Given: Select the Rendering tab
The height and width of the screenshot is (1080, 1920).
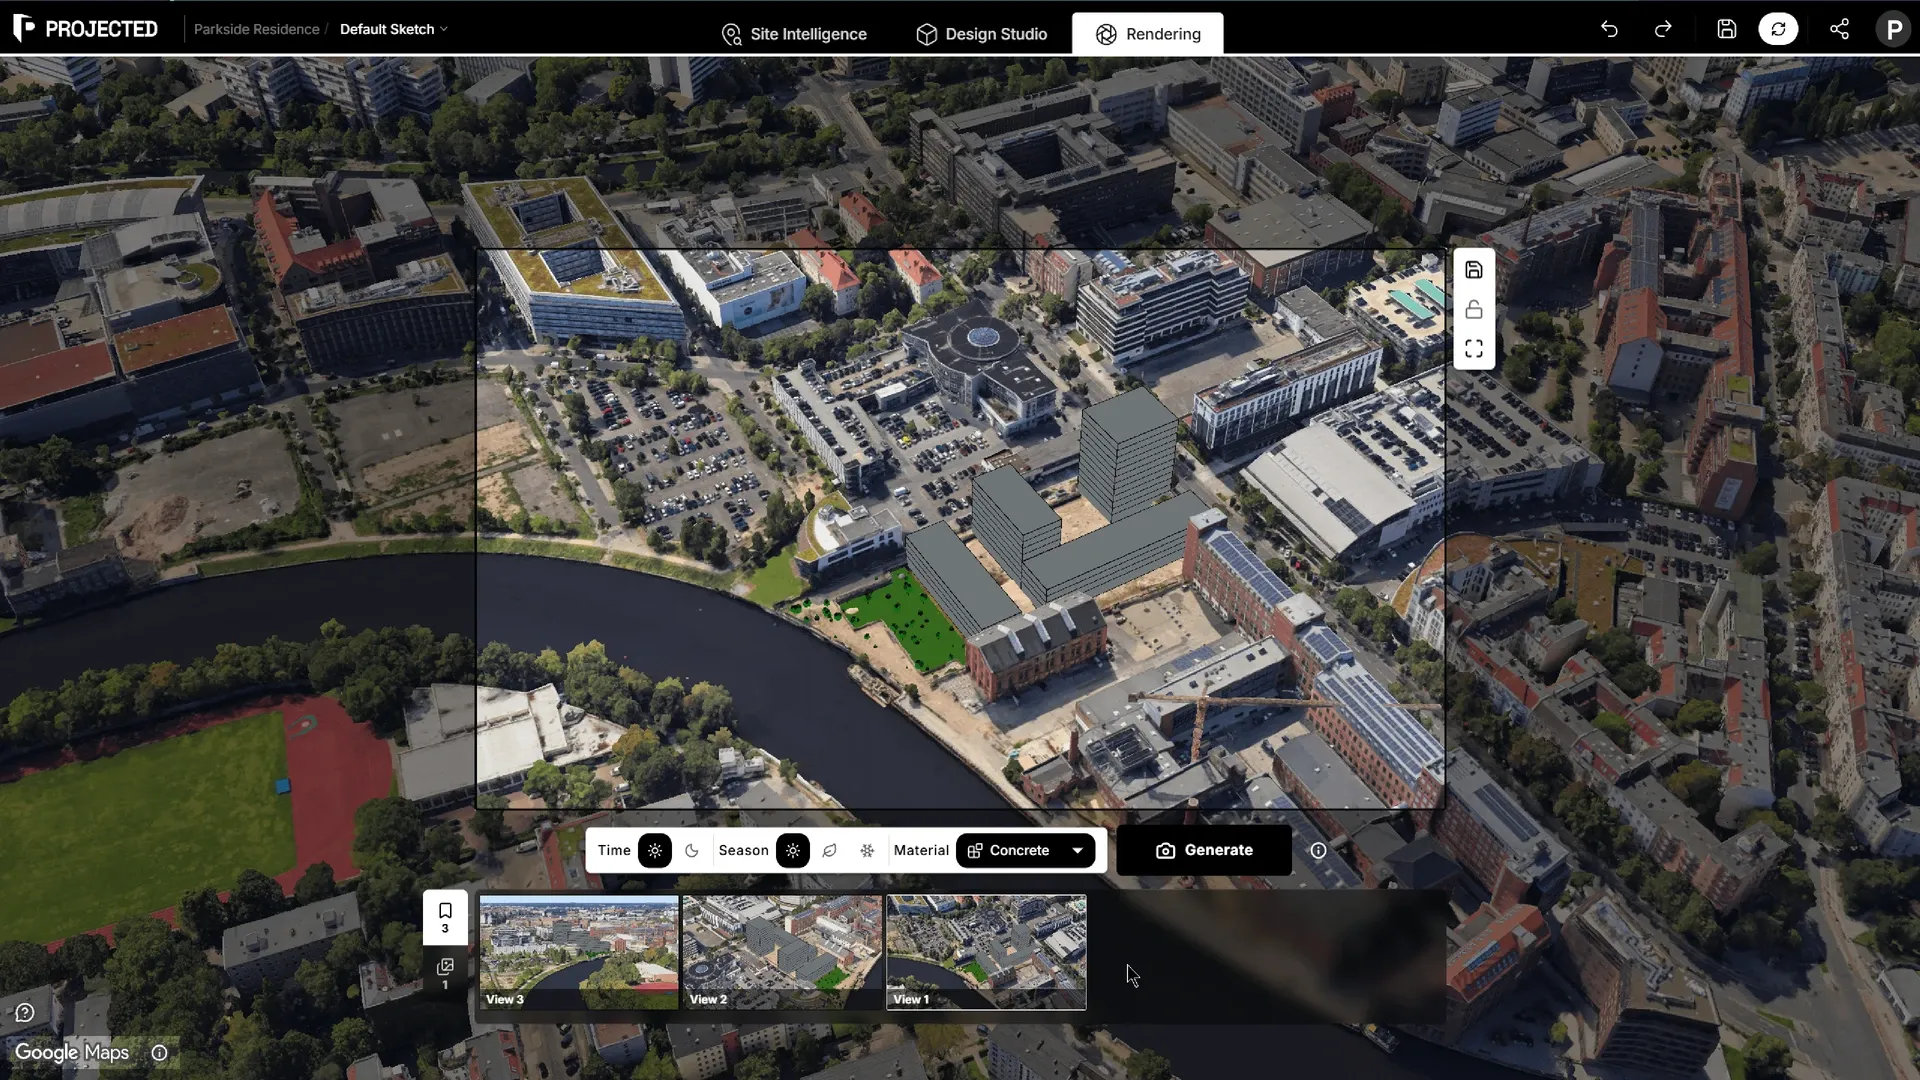Looking at the screenshot, I should 1148,34.
